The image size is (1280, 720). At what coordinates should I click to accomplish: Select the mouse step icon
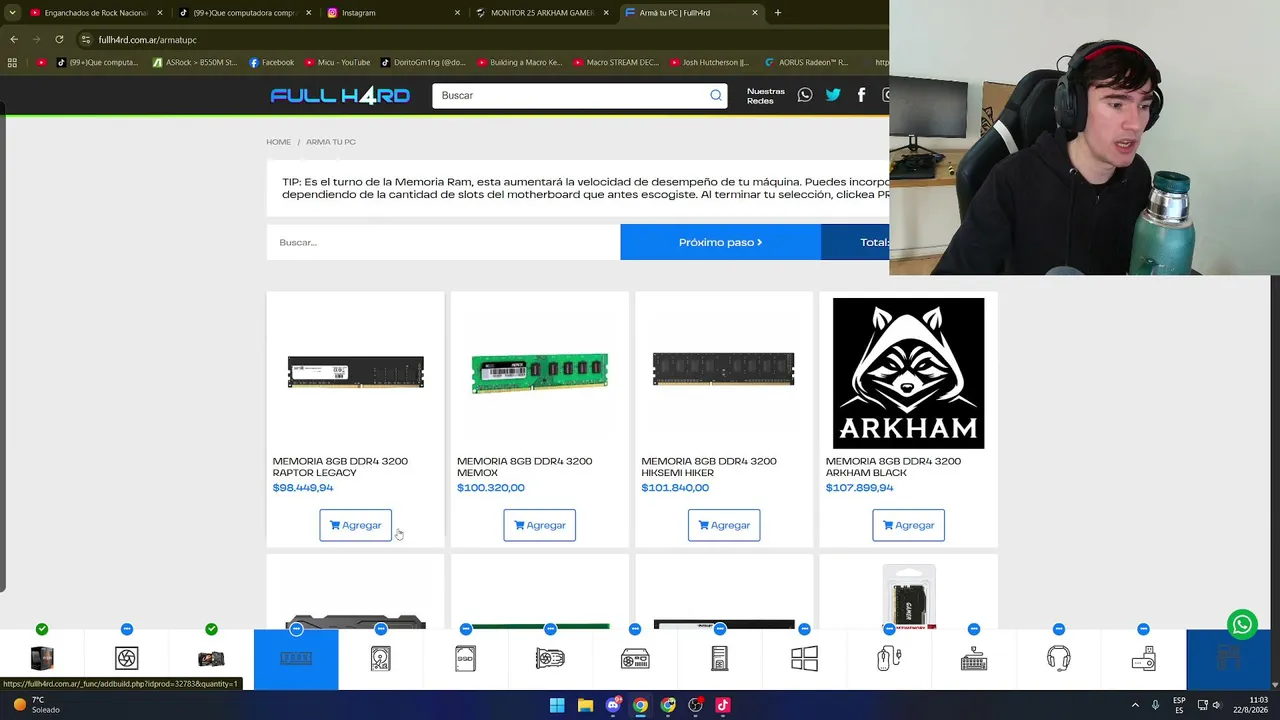[x=889, y=658]
